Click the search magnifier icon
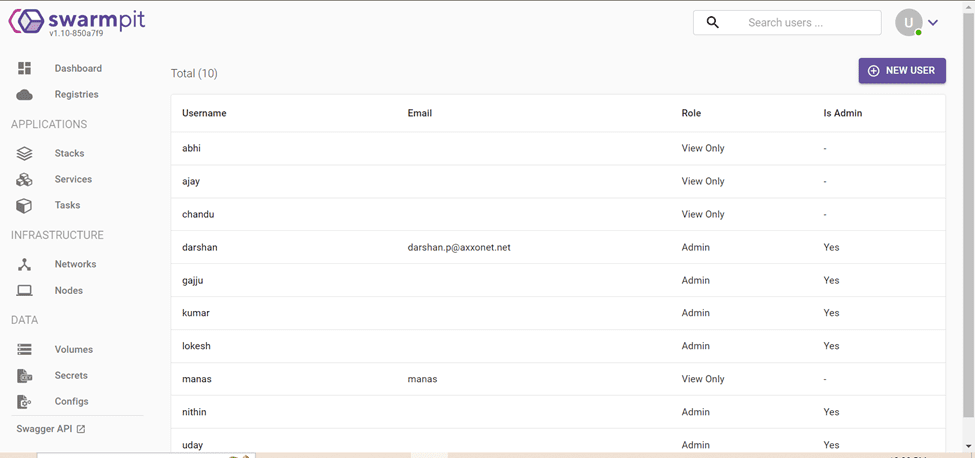Viewport: 975px width, 458px height. pos(712,22)
